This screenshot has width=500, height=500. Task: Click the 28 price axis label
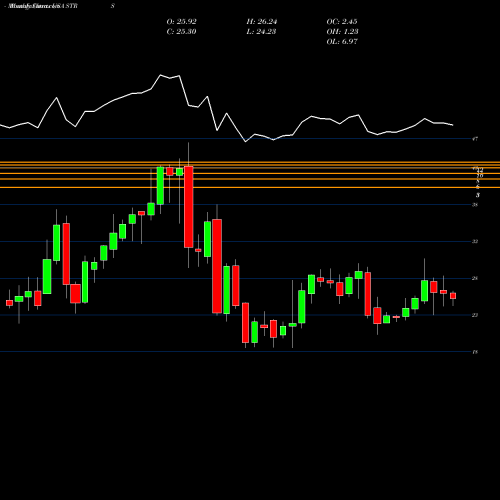[x=475, y=278]
